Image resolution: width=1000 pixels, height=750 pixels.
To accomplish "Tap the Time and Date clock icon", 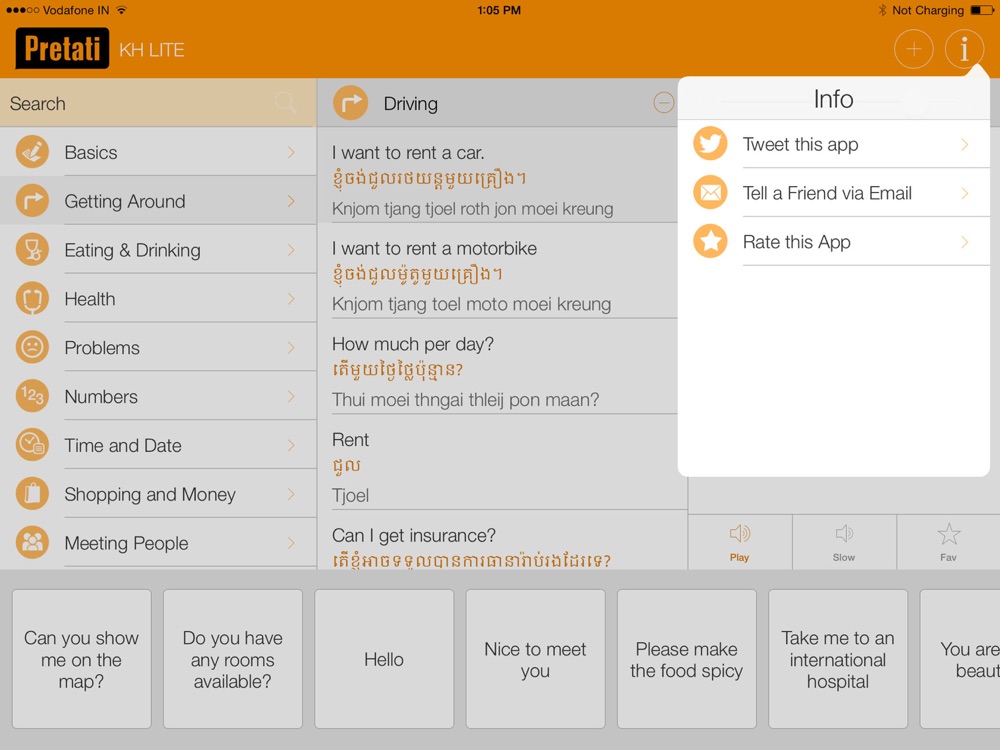I will pos(32,445).
